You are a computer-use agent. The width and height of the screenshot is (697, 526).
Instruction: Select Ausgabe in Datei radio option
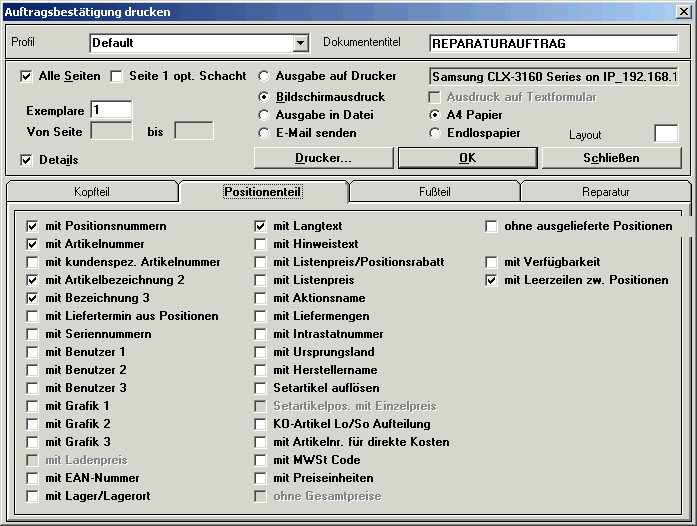[x=264, y=115]
